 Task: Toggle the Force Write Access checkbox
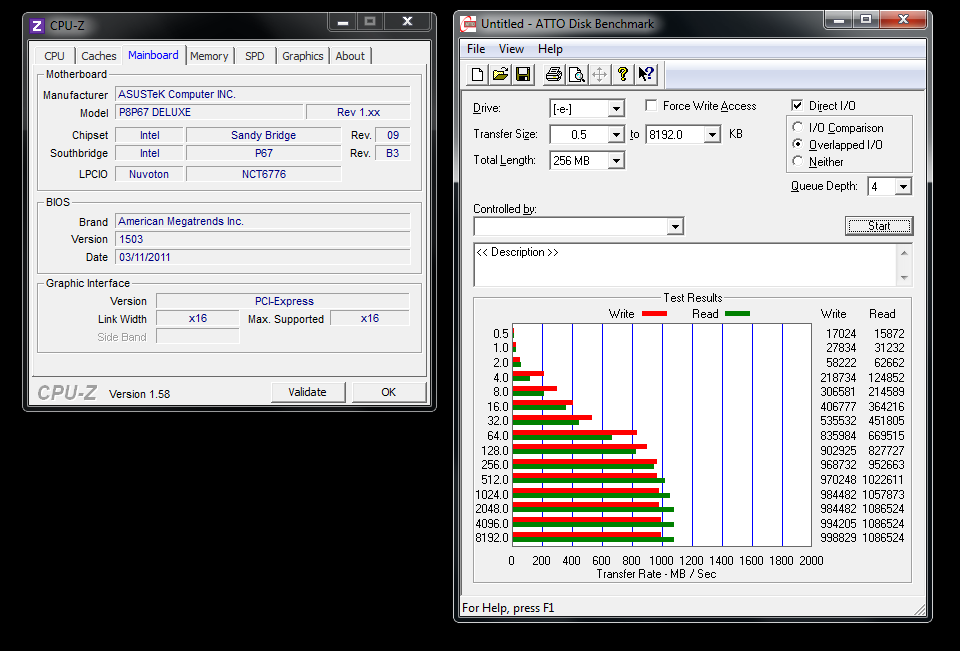651,105
